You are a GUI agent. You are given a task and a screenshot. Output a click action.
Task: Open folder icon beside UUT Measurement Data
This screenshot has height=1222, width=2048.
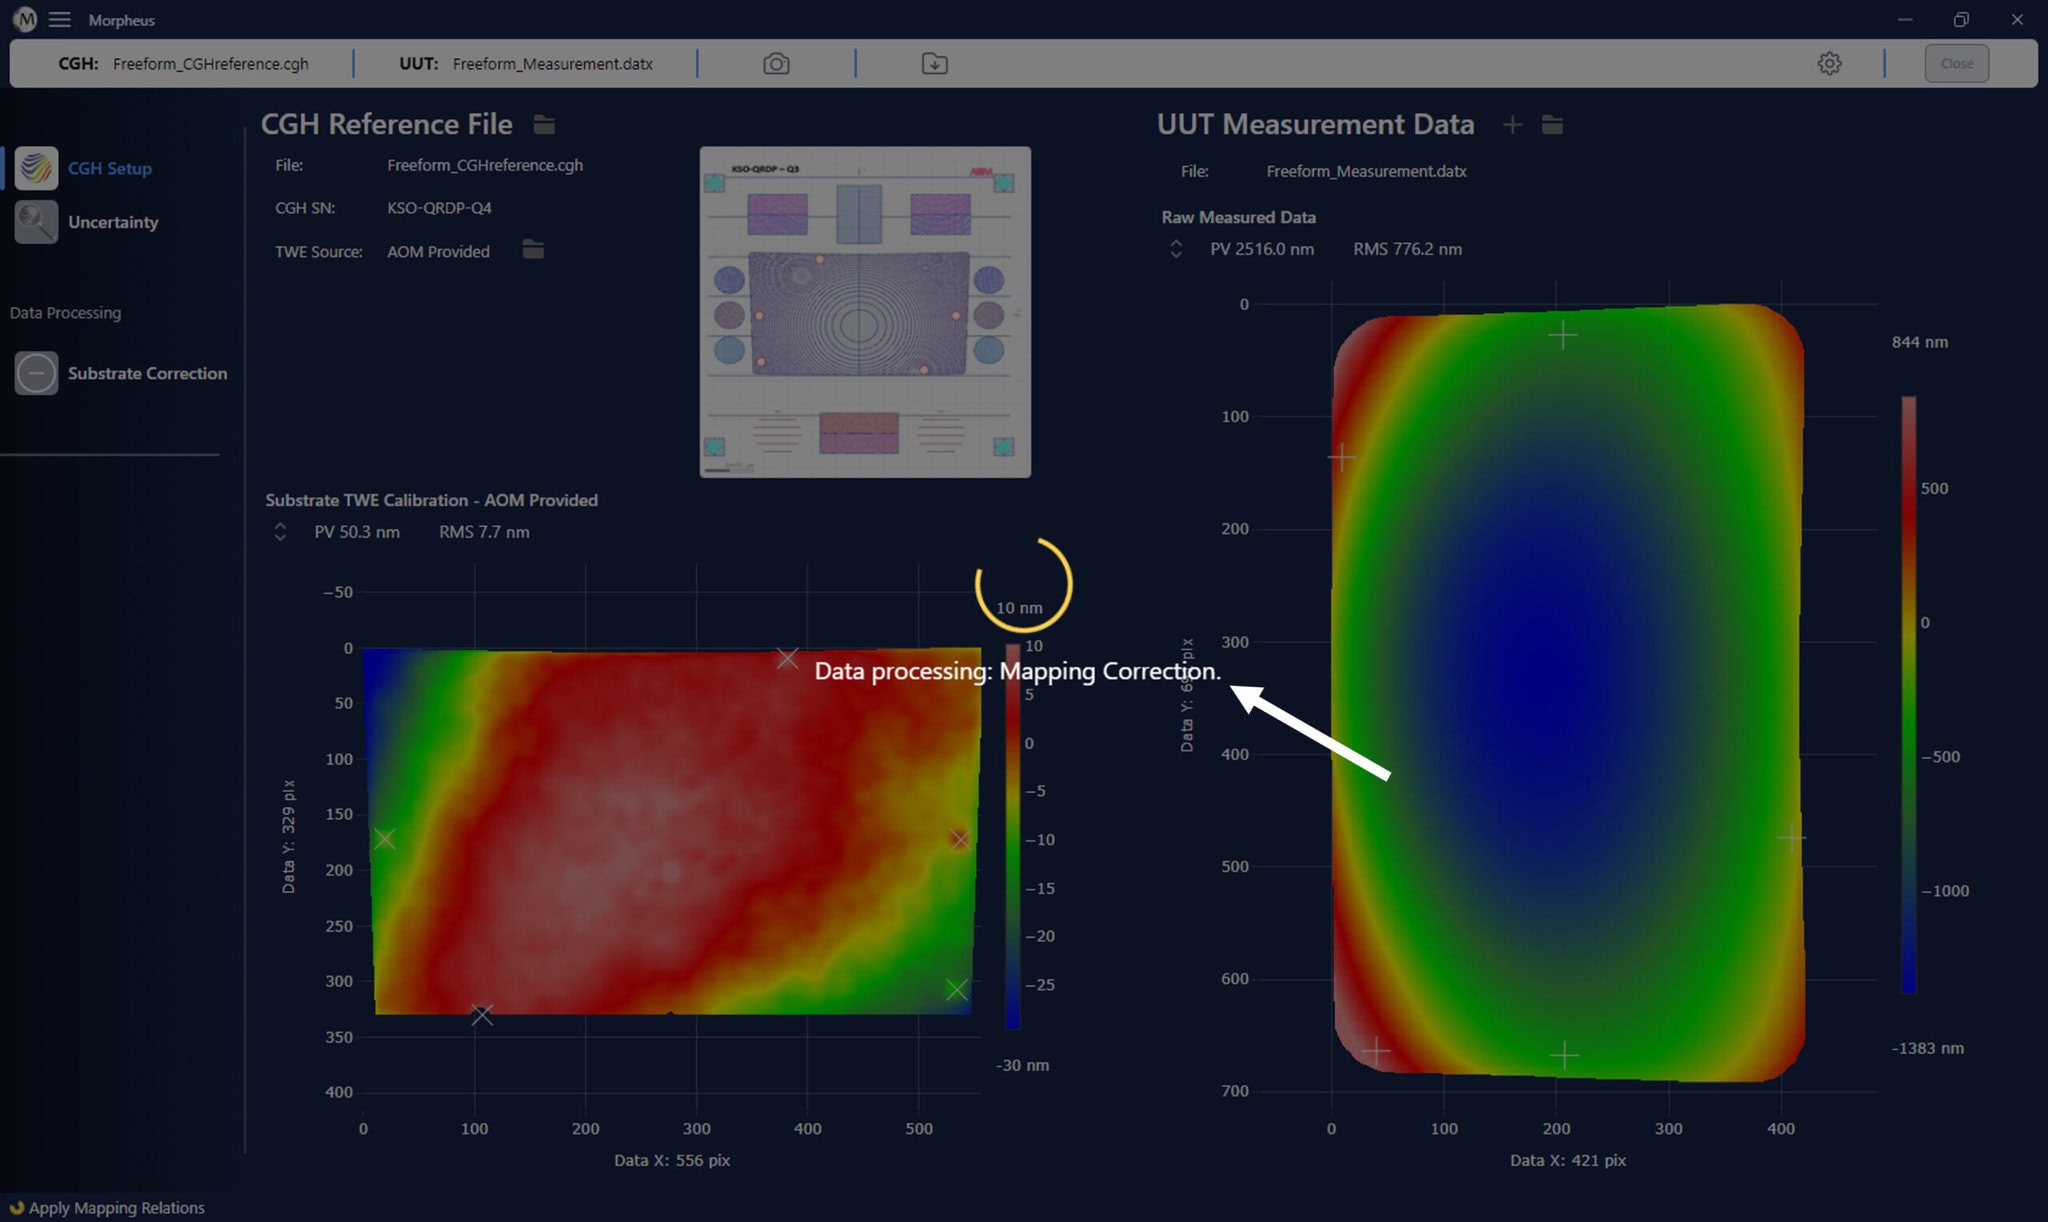point(1552,125)
